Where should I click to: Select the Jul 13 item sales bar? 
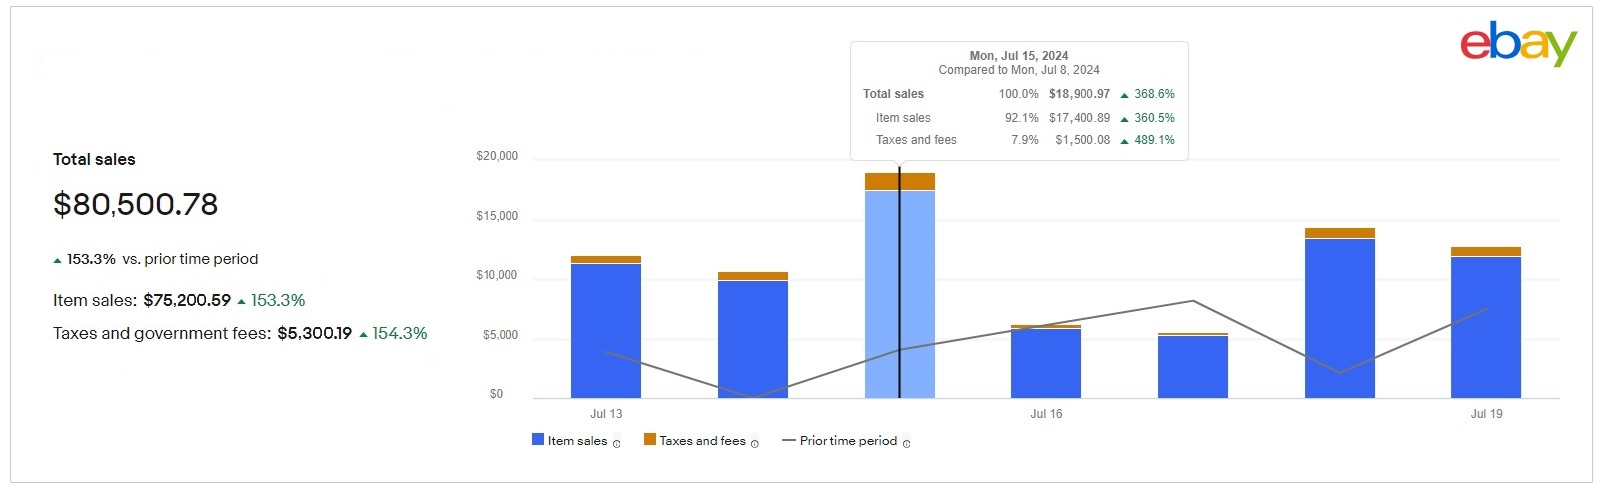click(606, 330)
